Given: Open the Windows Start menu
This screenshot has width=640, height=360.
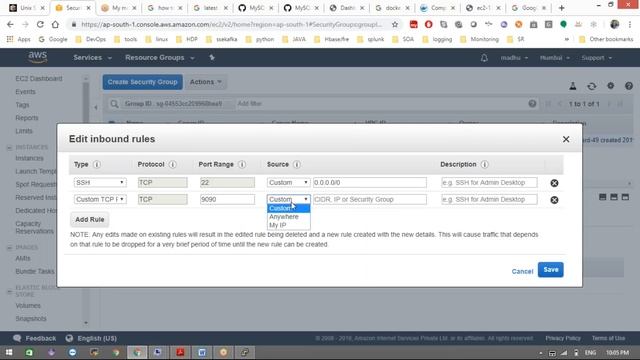Looking at the screenshot, I should tap(9, 352).
